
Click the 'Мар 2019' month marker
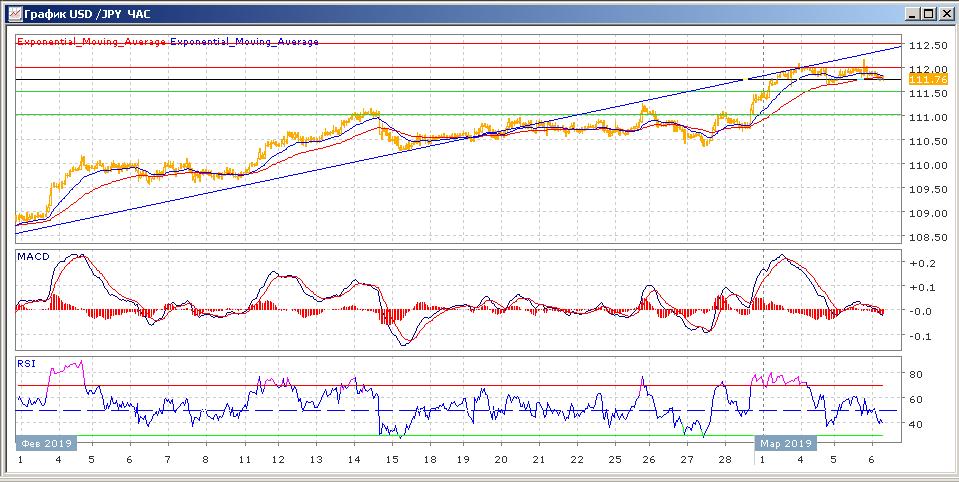click(x=786, y=442)
